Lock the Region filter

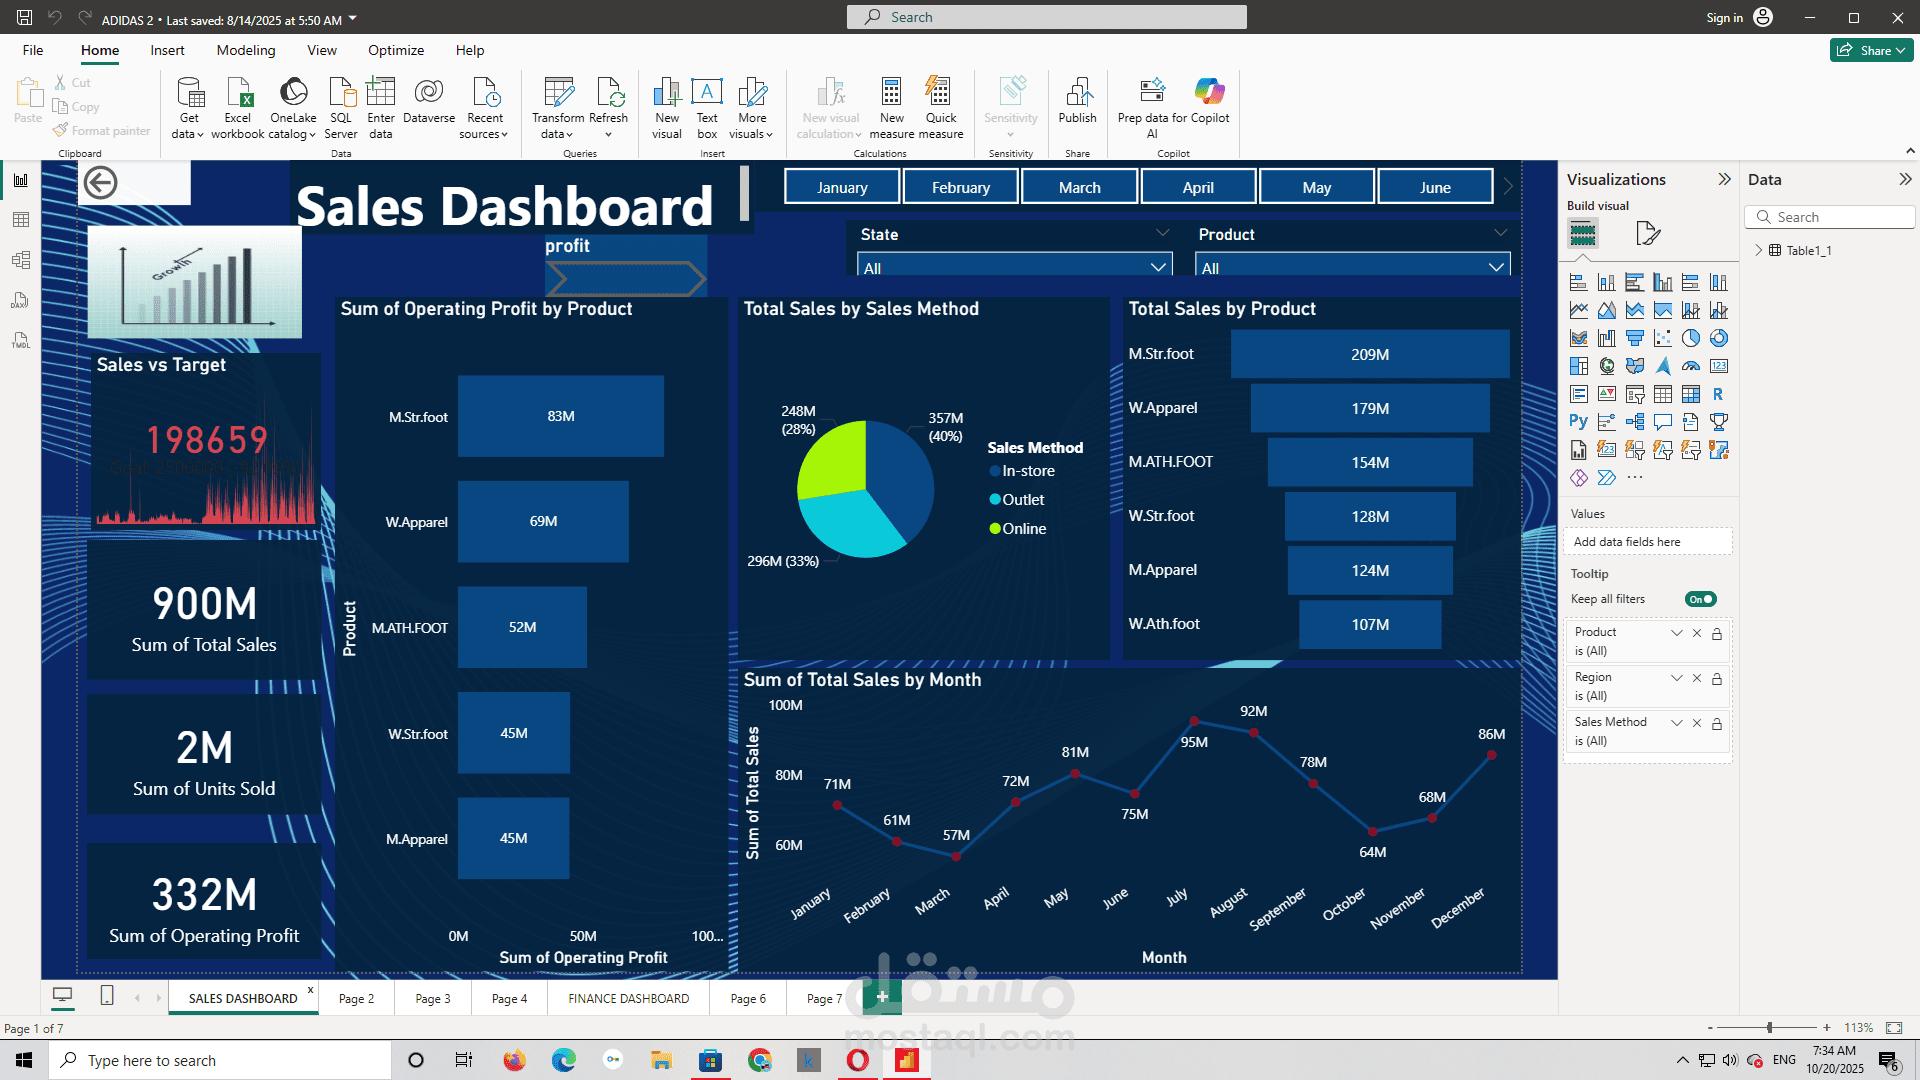pos(1717,679)
